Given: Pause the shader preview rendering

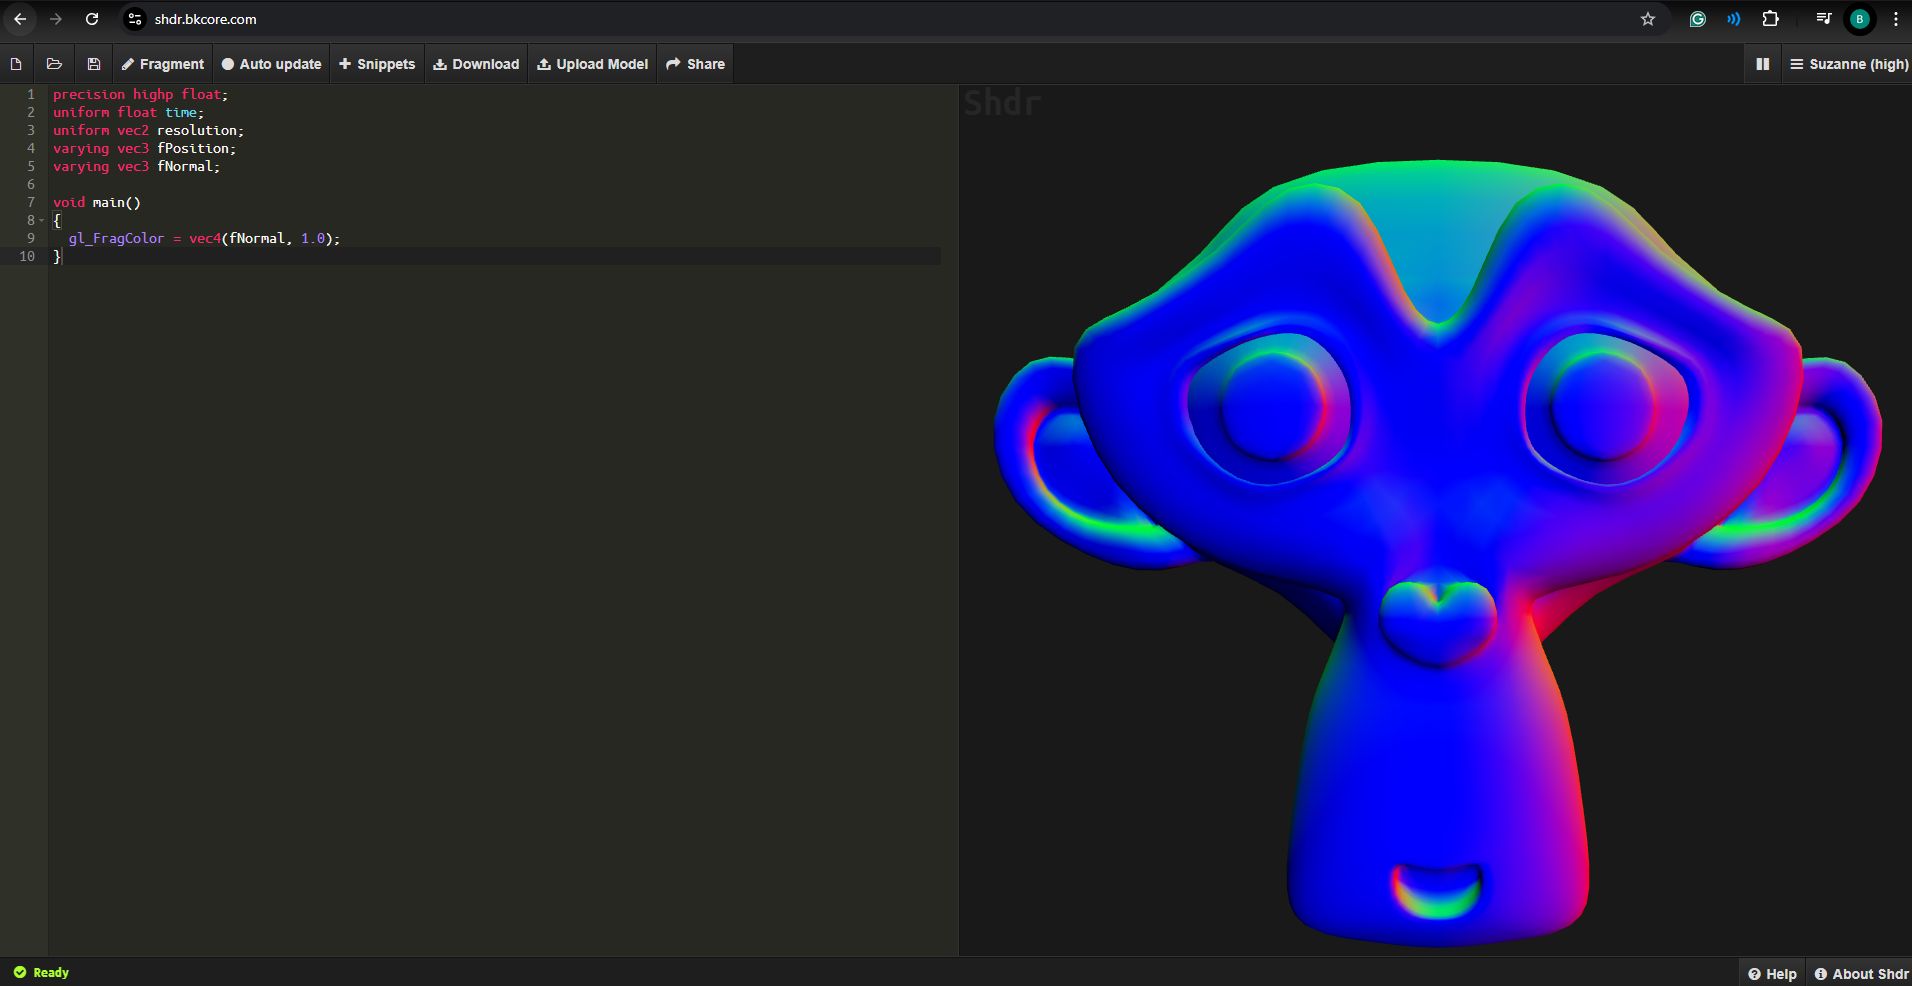Looking at the screenshot, I should pyautogui.click(x=1762, y=64).
